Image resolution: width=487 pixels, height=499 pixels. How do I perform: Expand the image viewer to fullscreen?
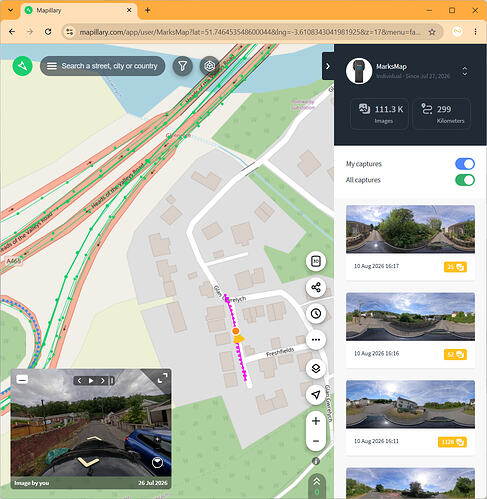click(162, 378)
